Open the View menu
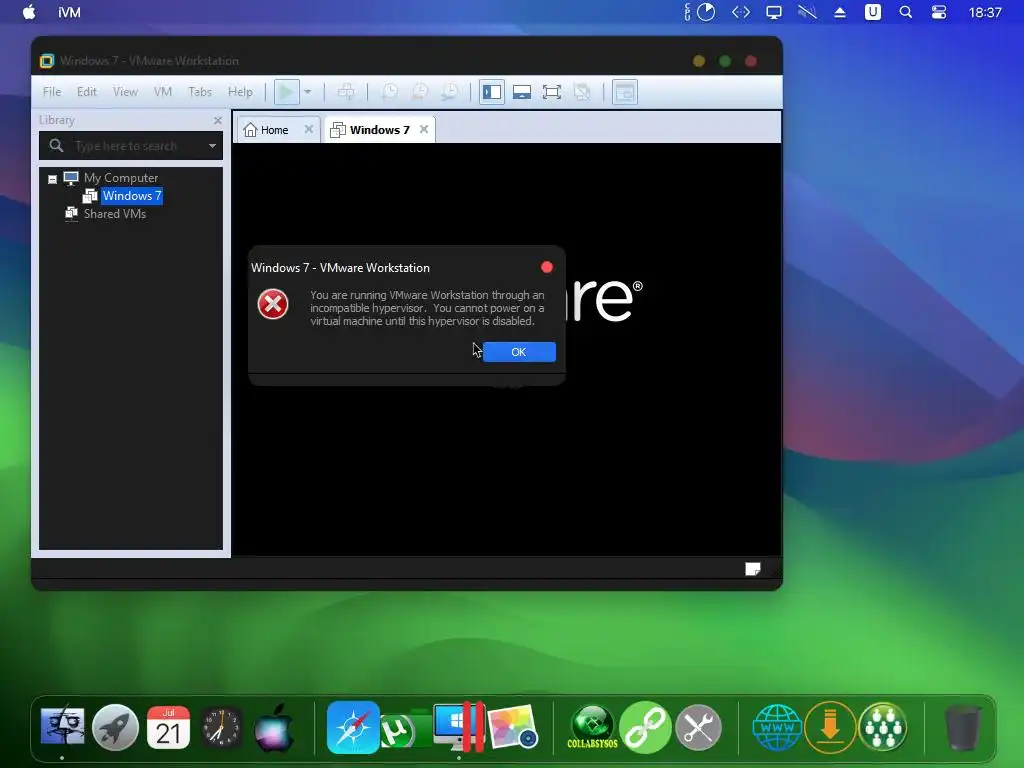 point(125,92)
